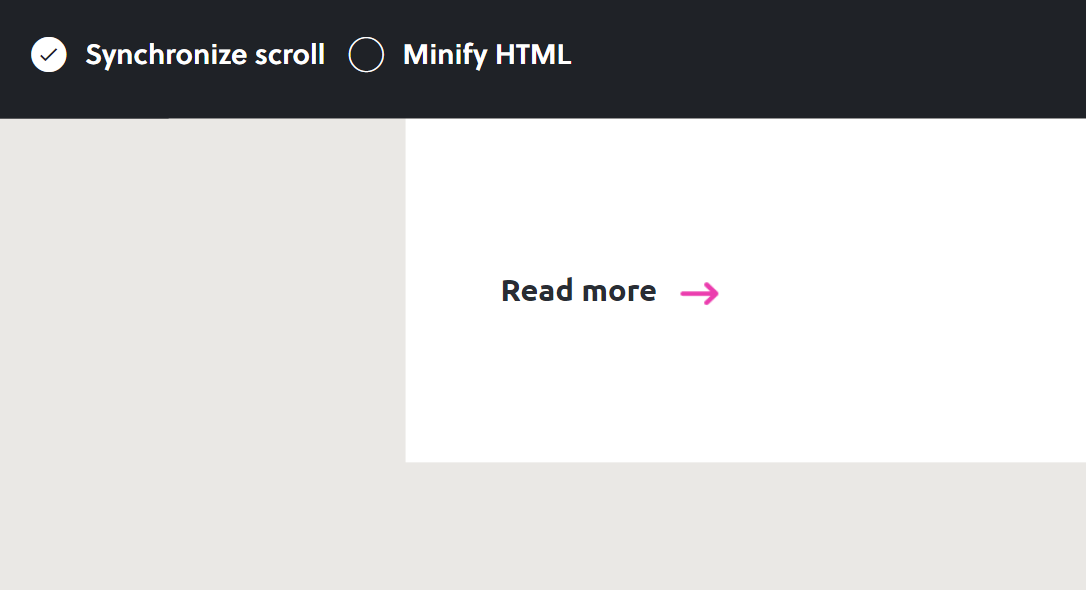Open the Read more link

578,290
